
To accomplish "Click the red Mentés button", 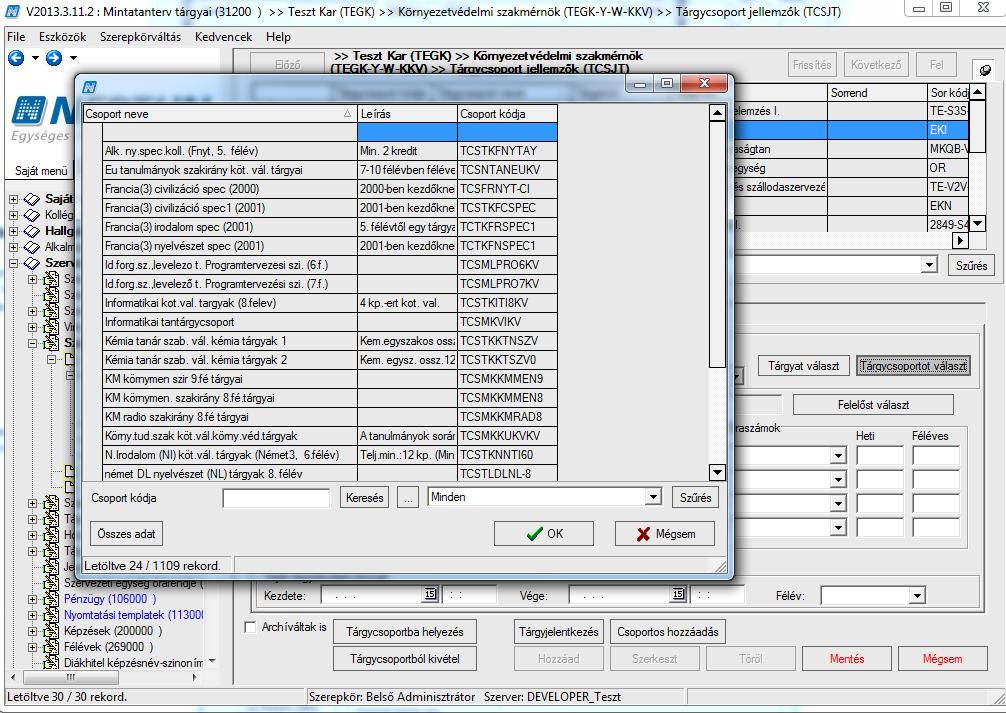I will 847,658.
